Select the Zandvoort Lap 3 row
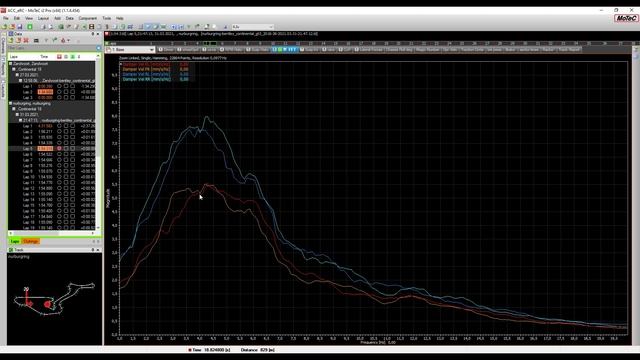The width and height of the screenshot is (640, 360). (x=51, y=98)
